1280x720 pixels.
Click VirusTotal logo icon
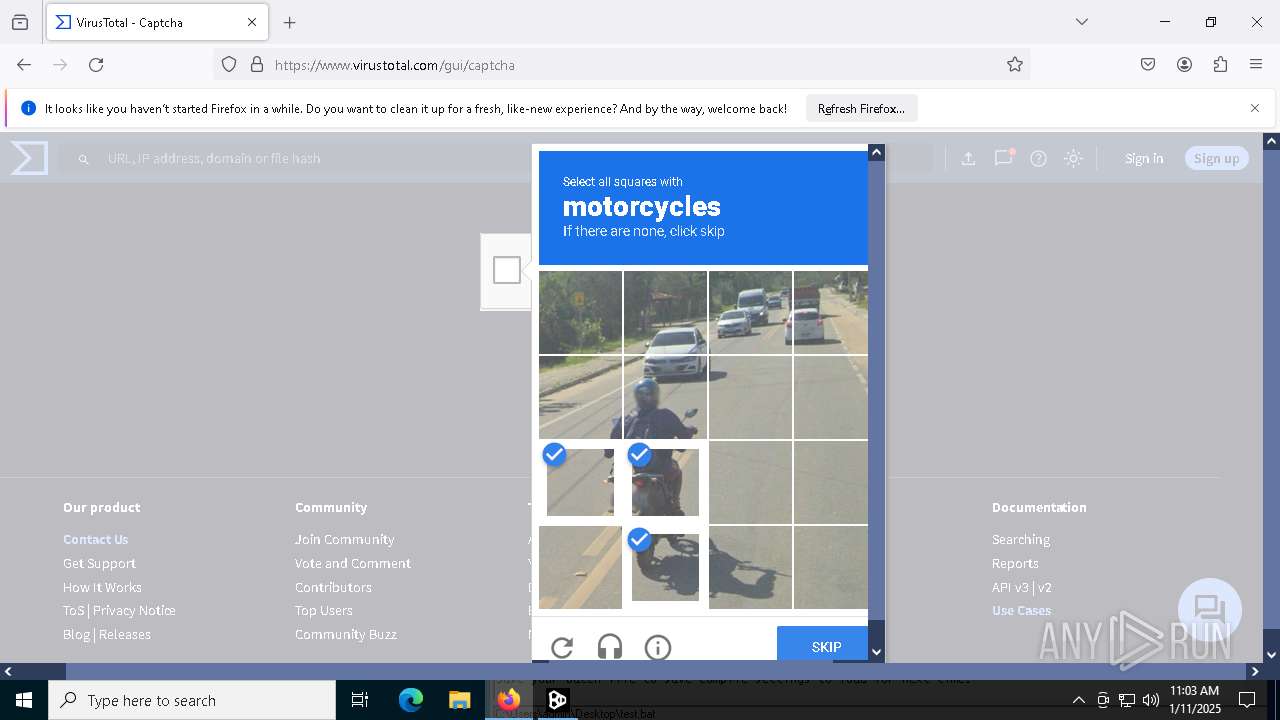pyautogui.click(x=29, y=158)
